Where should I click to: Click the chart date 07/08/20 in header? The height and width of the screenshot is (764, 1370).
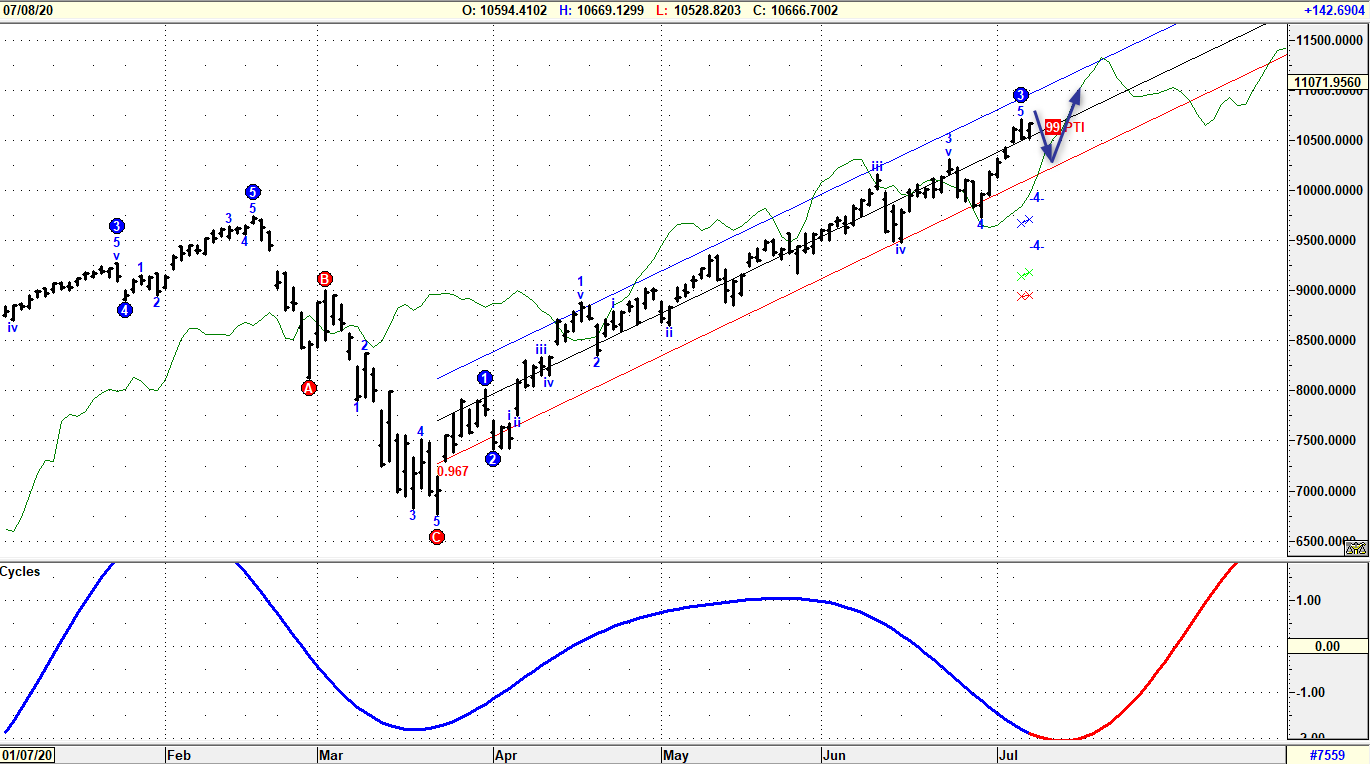27,10
